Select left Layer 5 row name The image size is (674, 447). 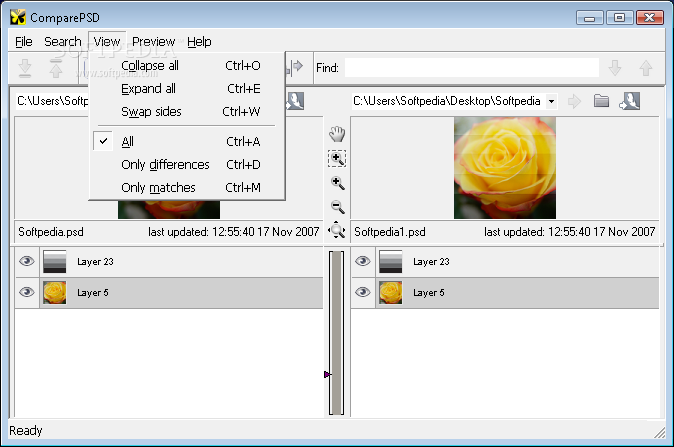tap(93, 293)
